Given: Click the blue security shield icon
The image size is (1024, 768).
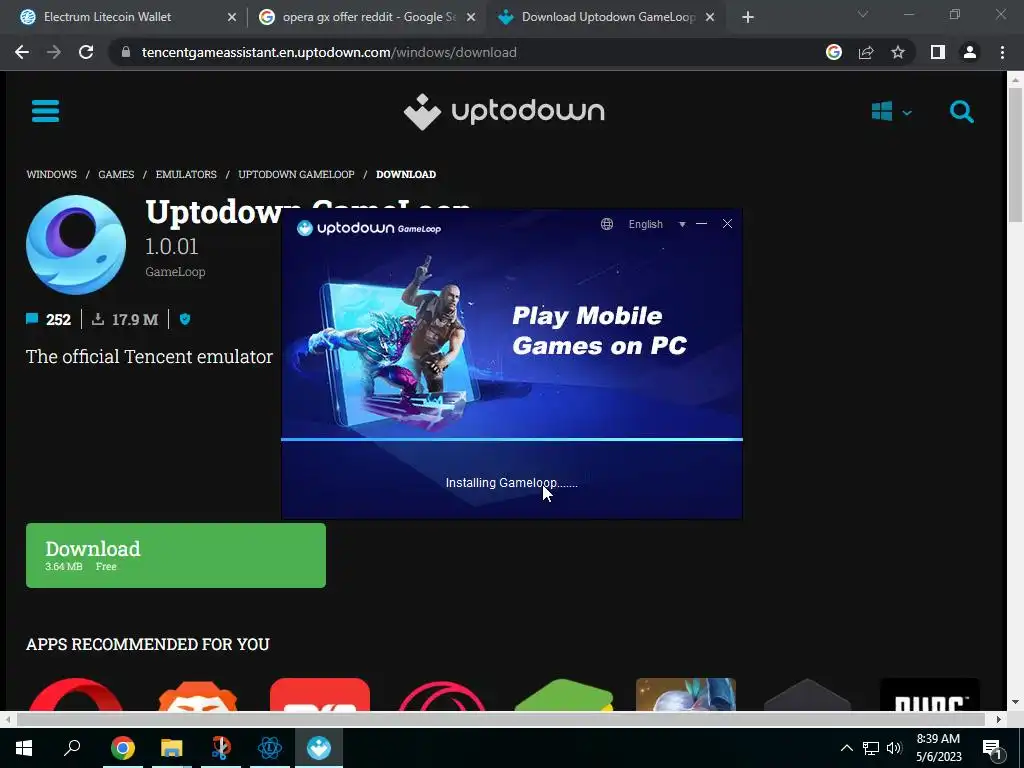Looking at the screenshot, I should pos(185,319).
